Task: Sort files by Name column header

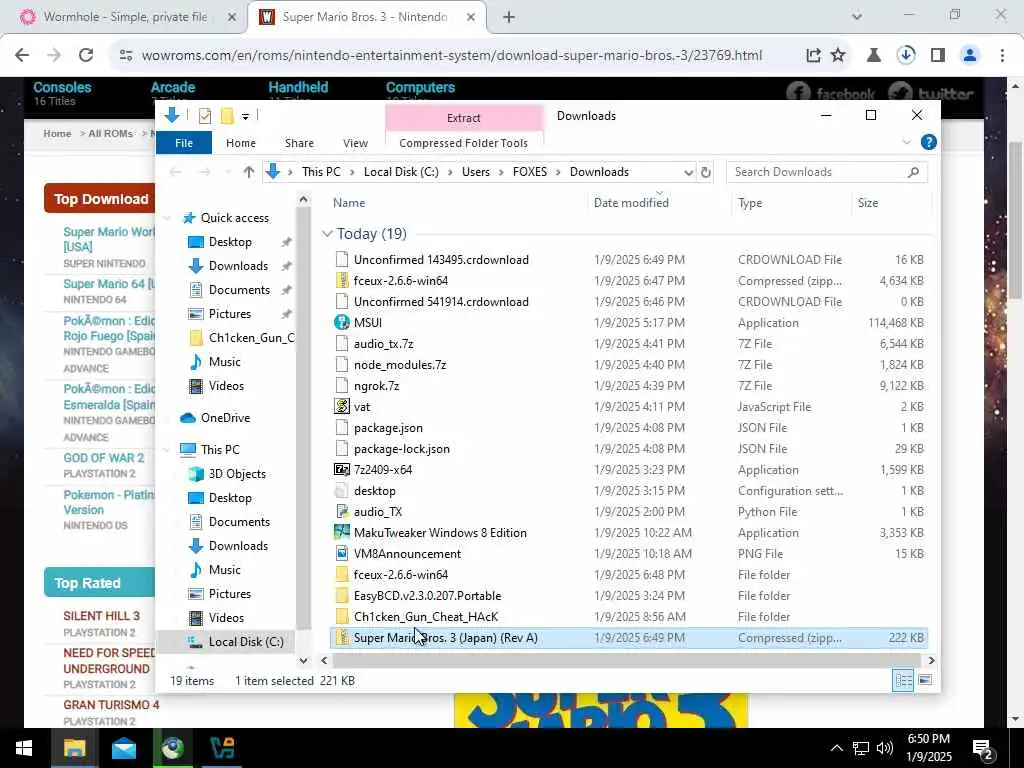Action: click(349, 203)
